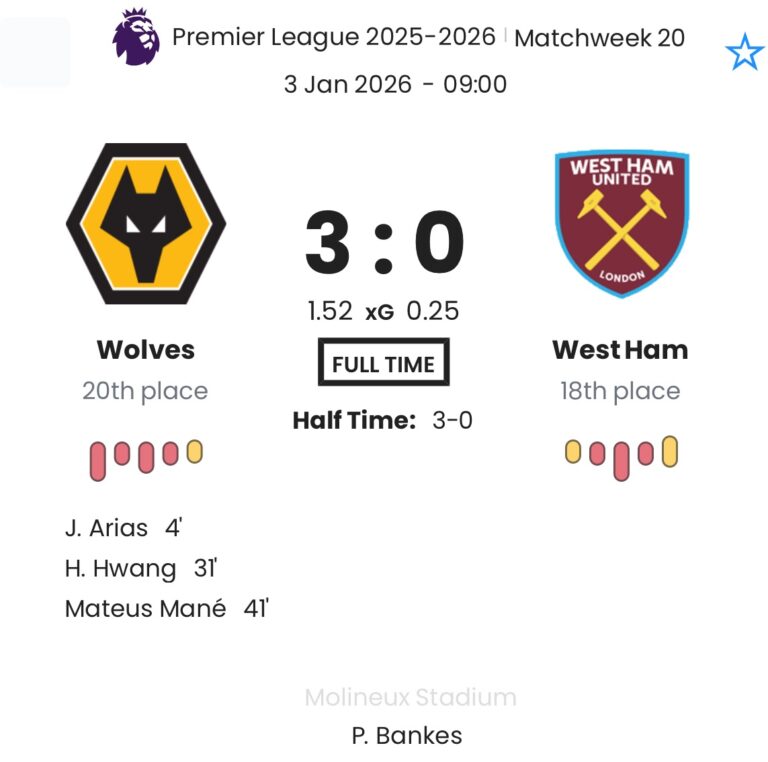Click the 3 : 0 match score
Viewport: 768px width, 762px height.
pyautogui.click(x=385, y=245)
